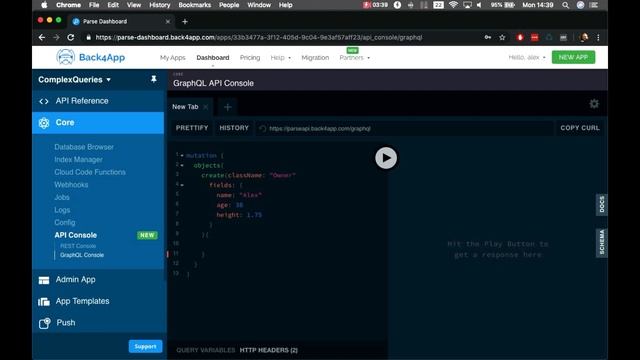
Task: Collapse fields block on line 4
Action: tap(182, 185)
